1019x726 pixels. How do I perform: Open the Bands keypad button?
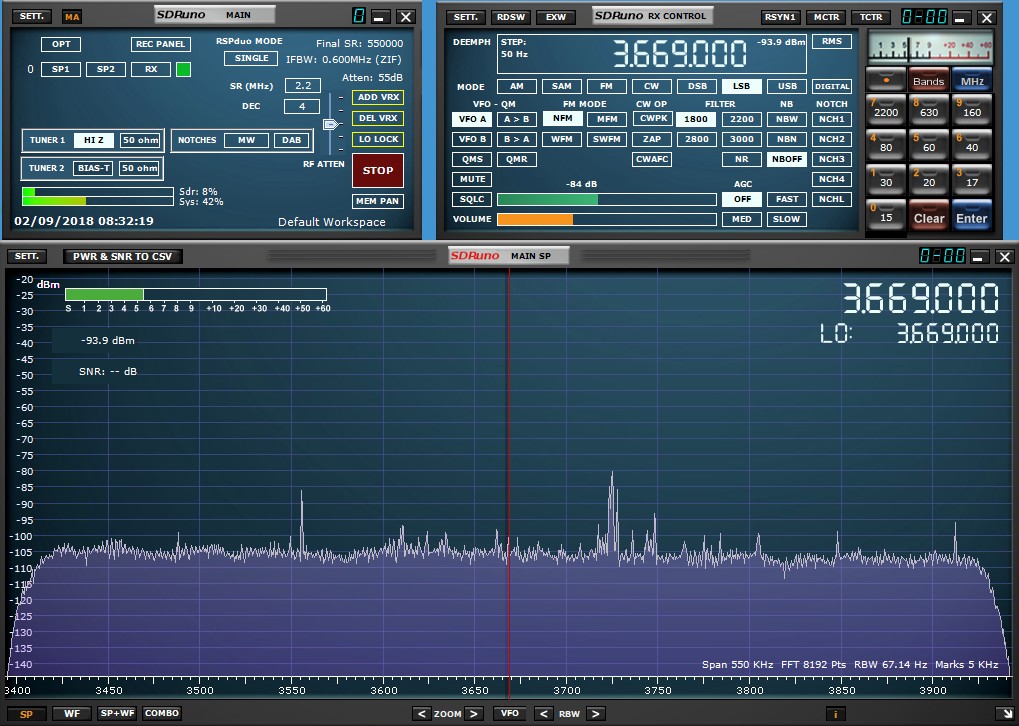tap(929, 80)
